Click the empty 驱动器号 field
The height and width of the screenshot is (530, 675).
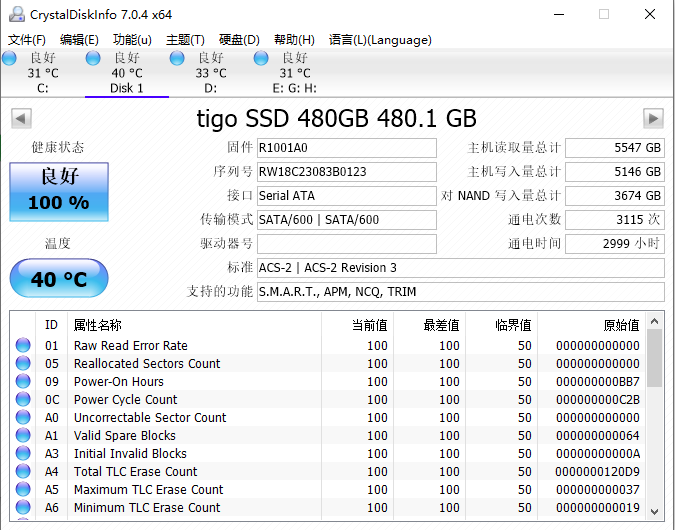[x=347, y=244]
